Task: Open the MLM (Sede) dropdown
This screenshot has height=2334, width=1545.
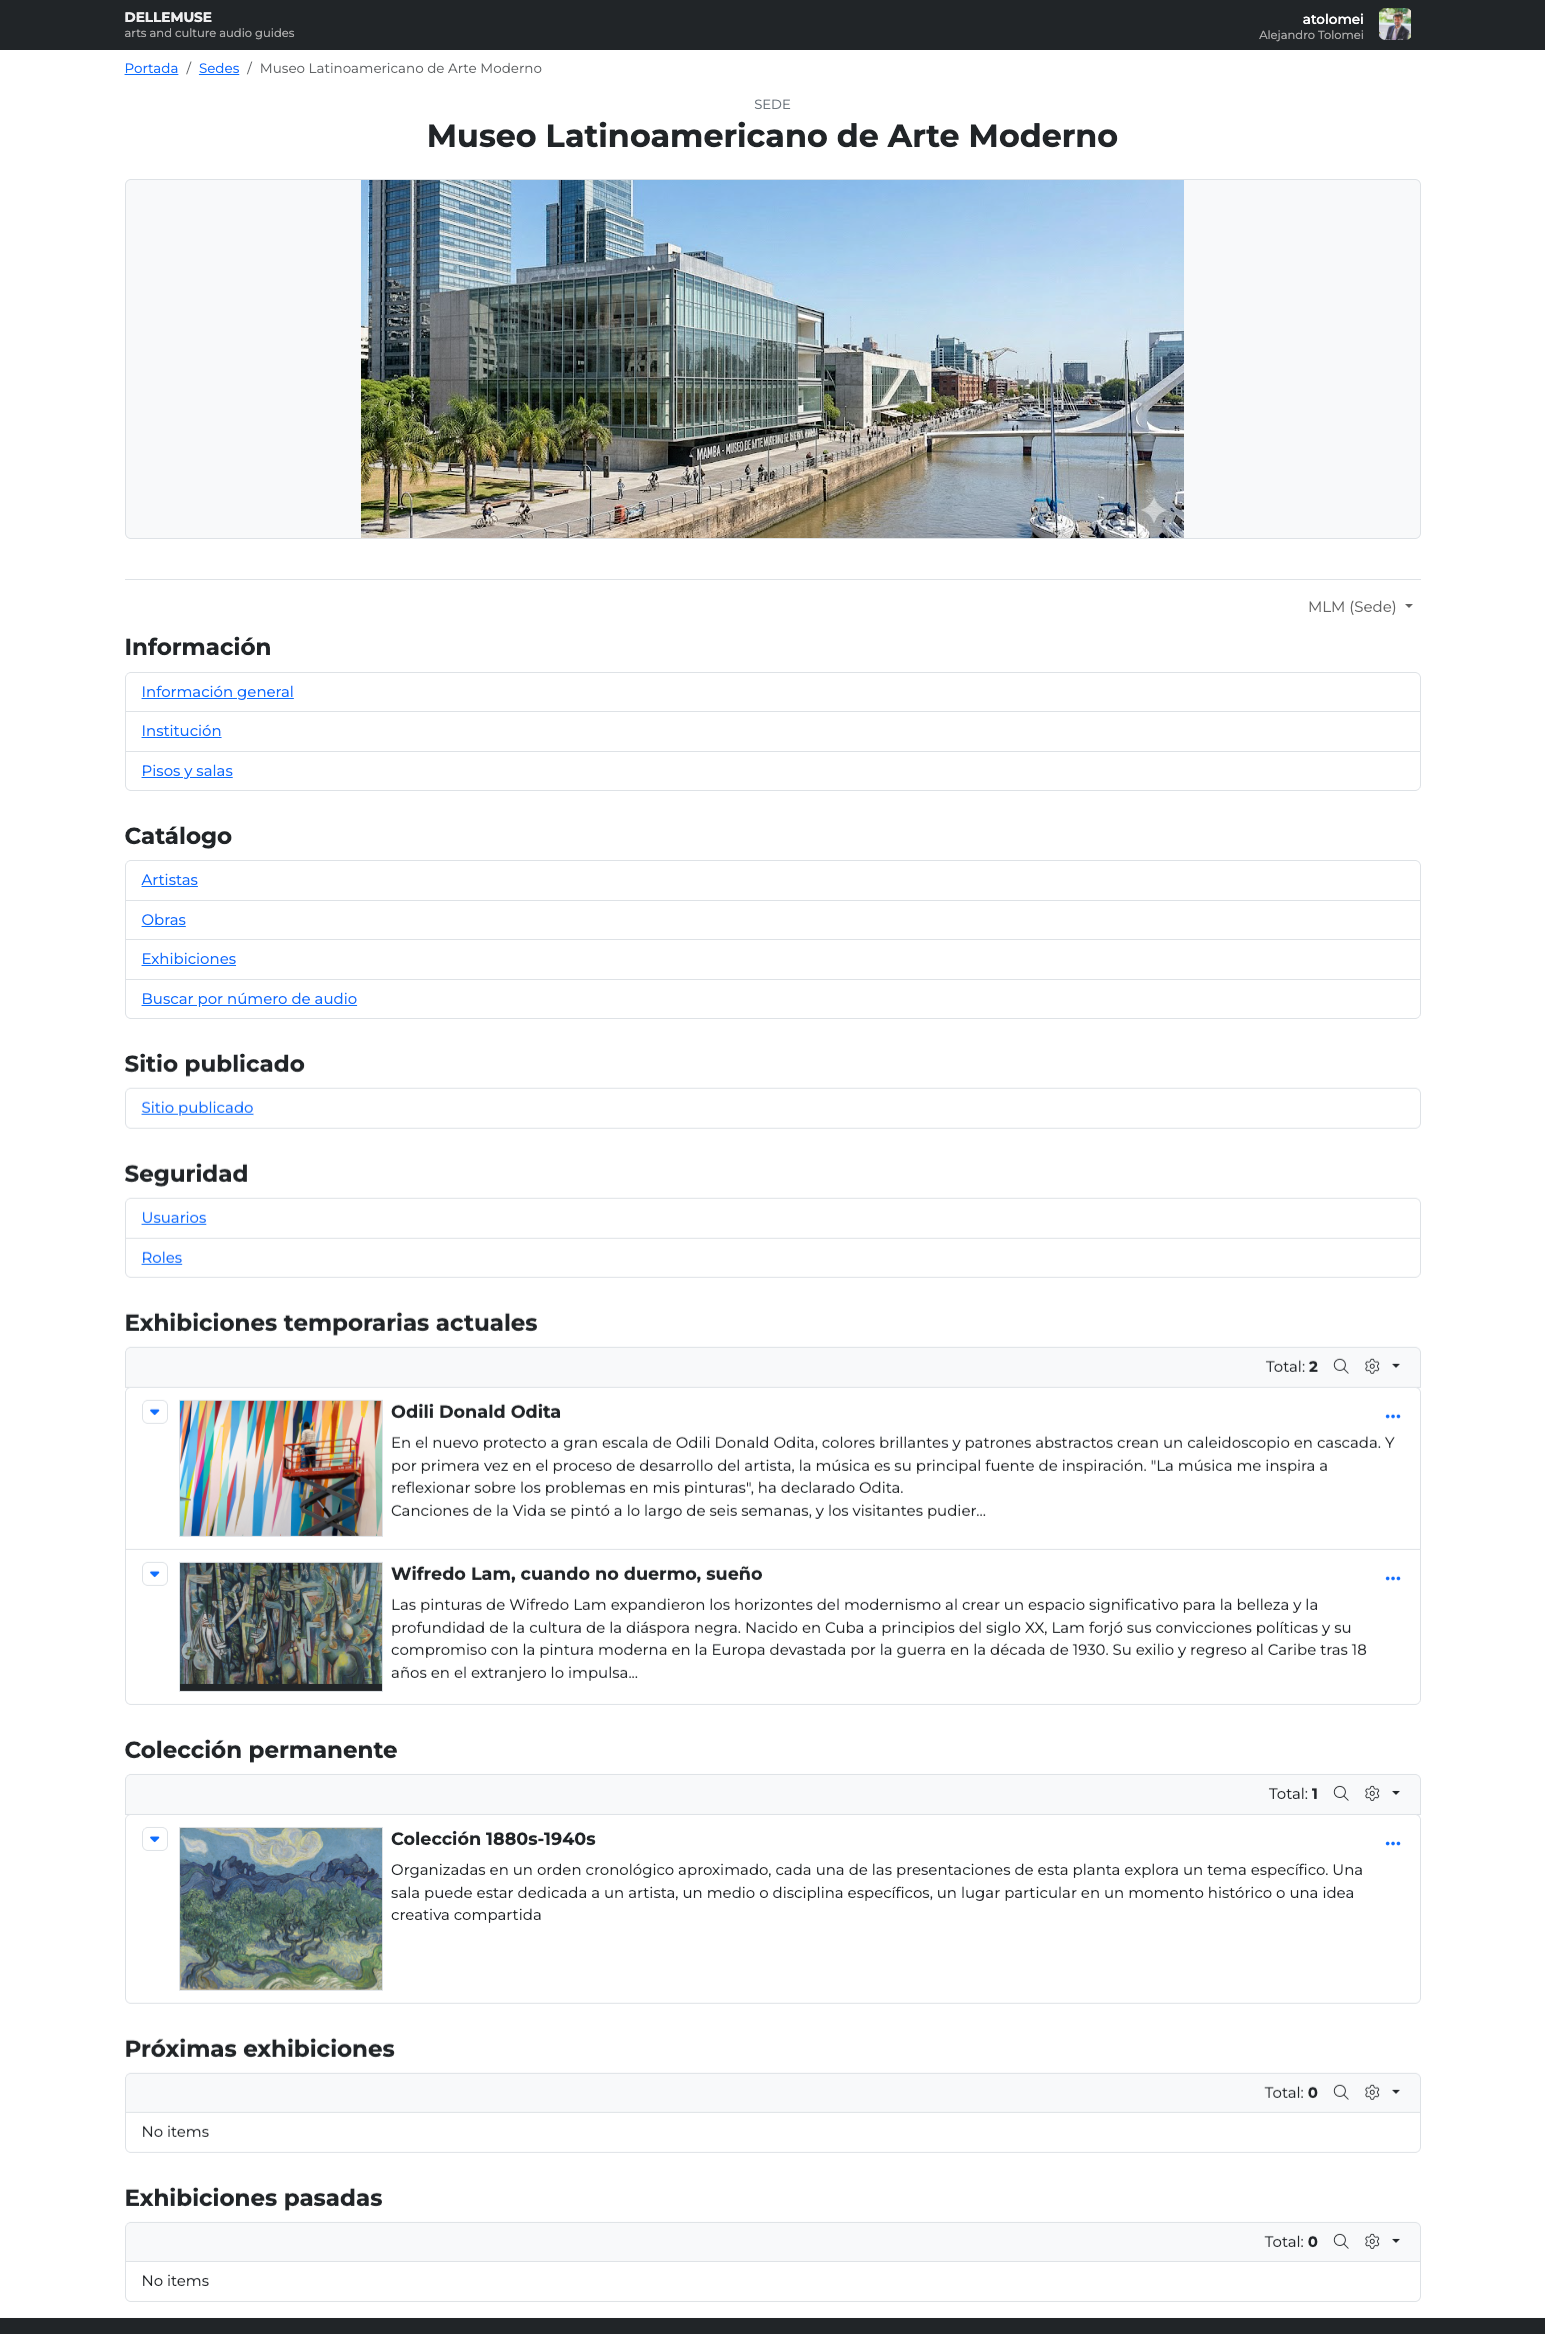Action: pos(1359,607)
